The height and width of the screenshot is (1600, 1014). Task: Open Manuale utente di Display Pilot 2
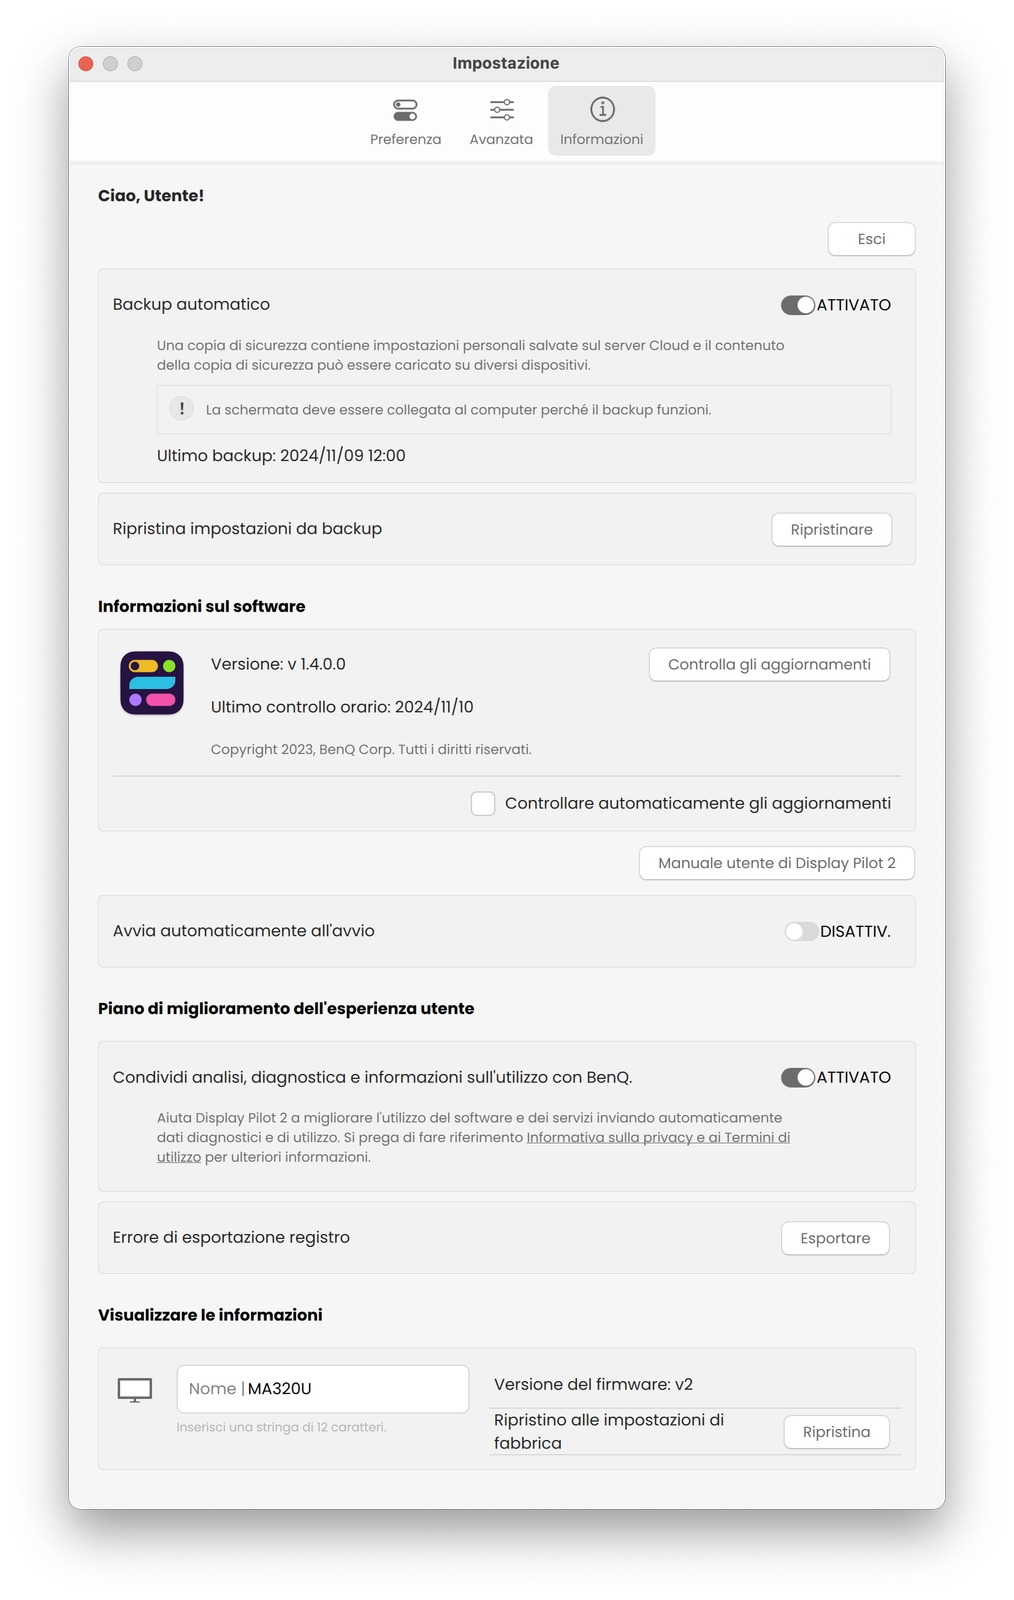(776, 863)
